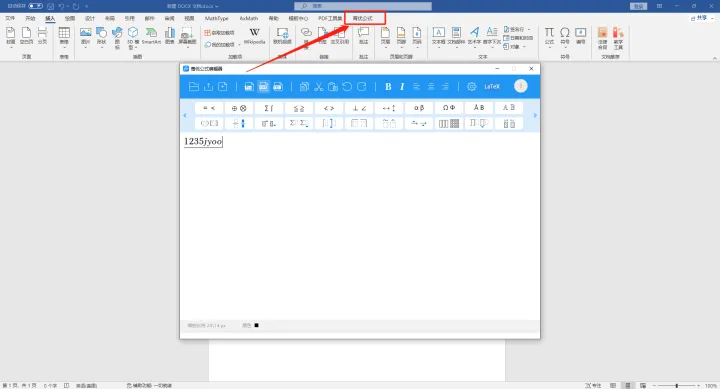
Task: Open the AxMath ribbon tab
Action: point(248,18)
